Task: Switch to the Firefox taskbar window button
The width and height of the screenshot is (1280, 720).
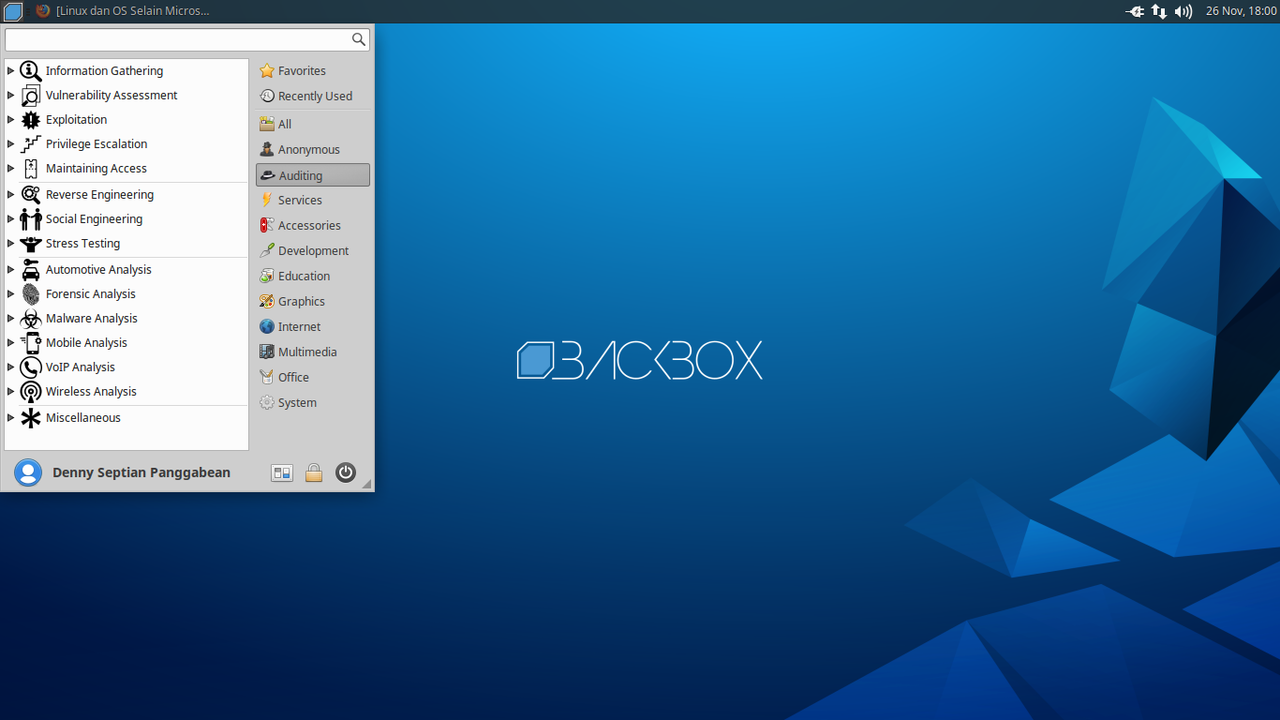Action: [123, 11]
